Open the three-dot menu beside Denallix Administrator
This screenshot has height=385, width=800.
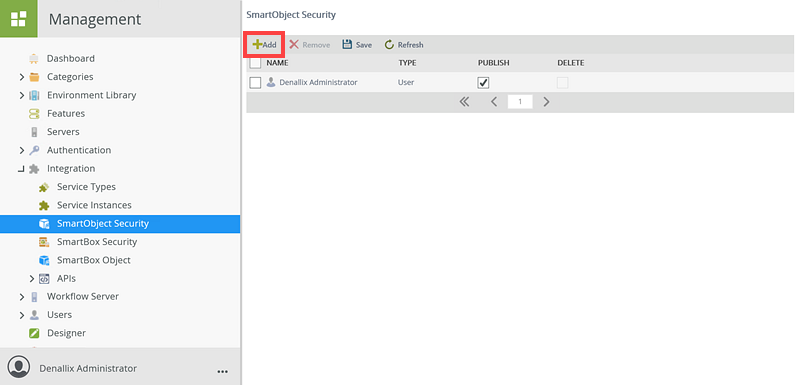pos(222,372)
